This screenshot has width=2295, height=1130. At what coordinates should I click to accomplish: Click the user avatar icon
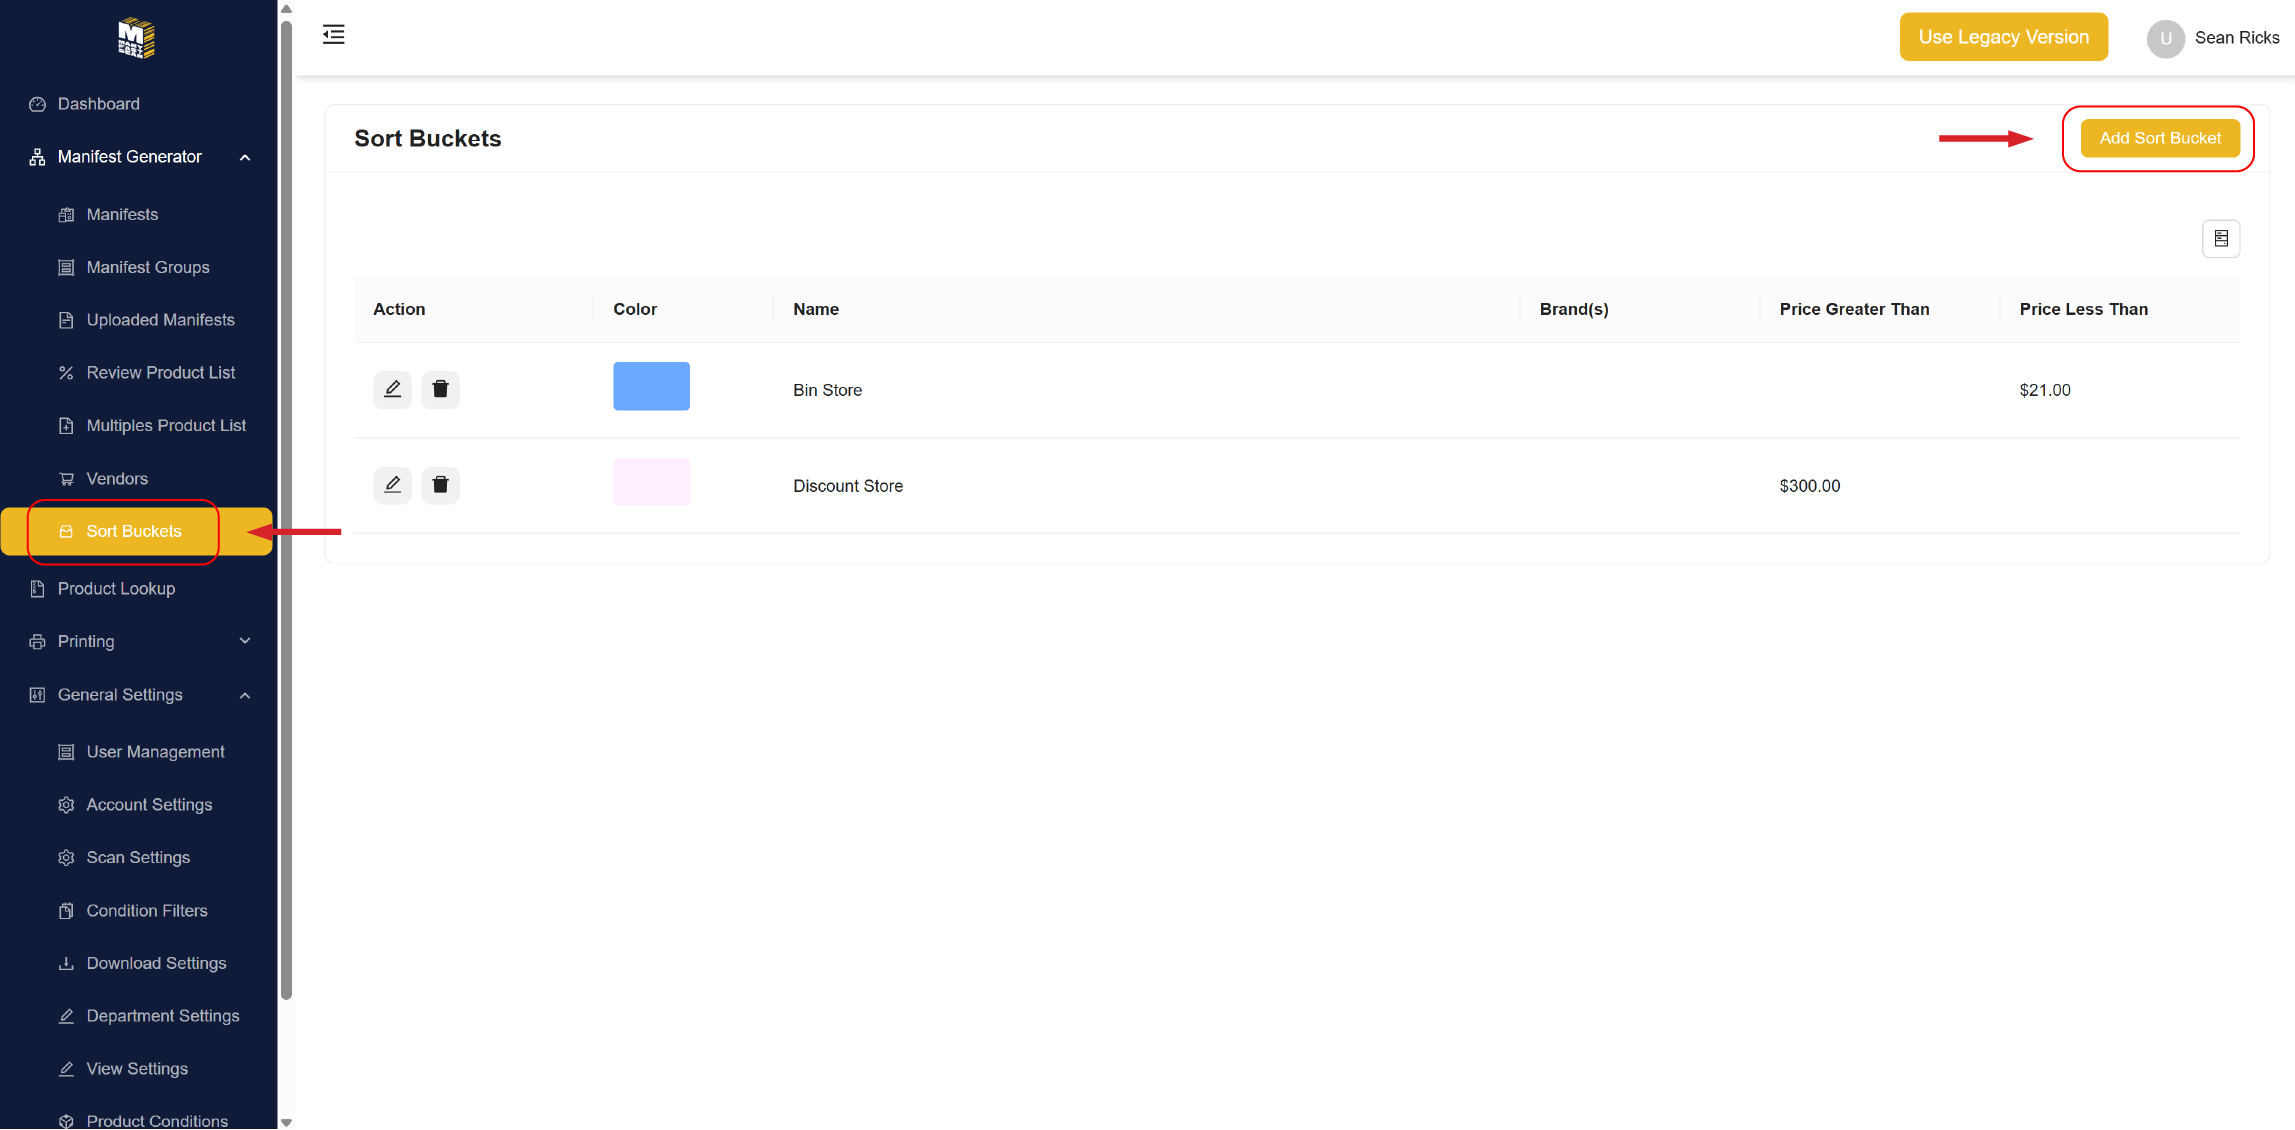click(x=2165, y=39)
